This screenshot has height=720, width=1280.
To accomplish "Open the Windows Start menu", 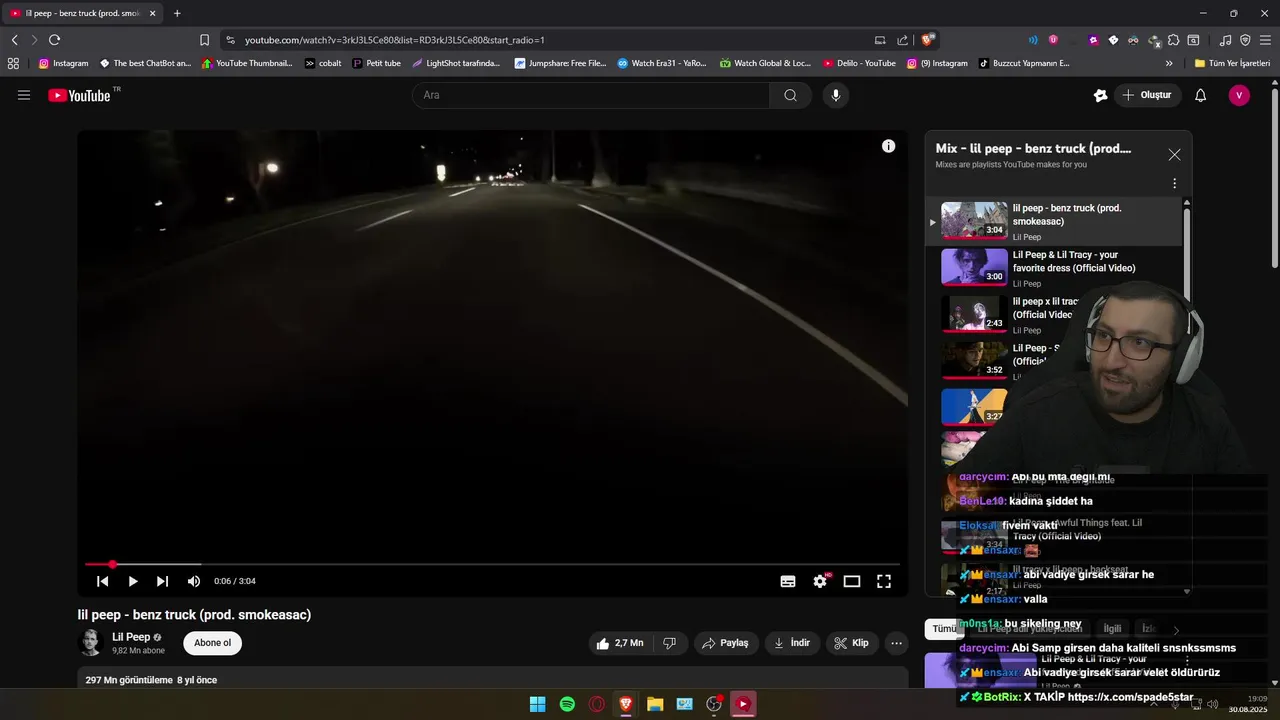I will click(x=537, y=704).
